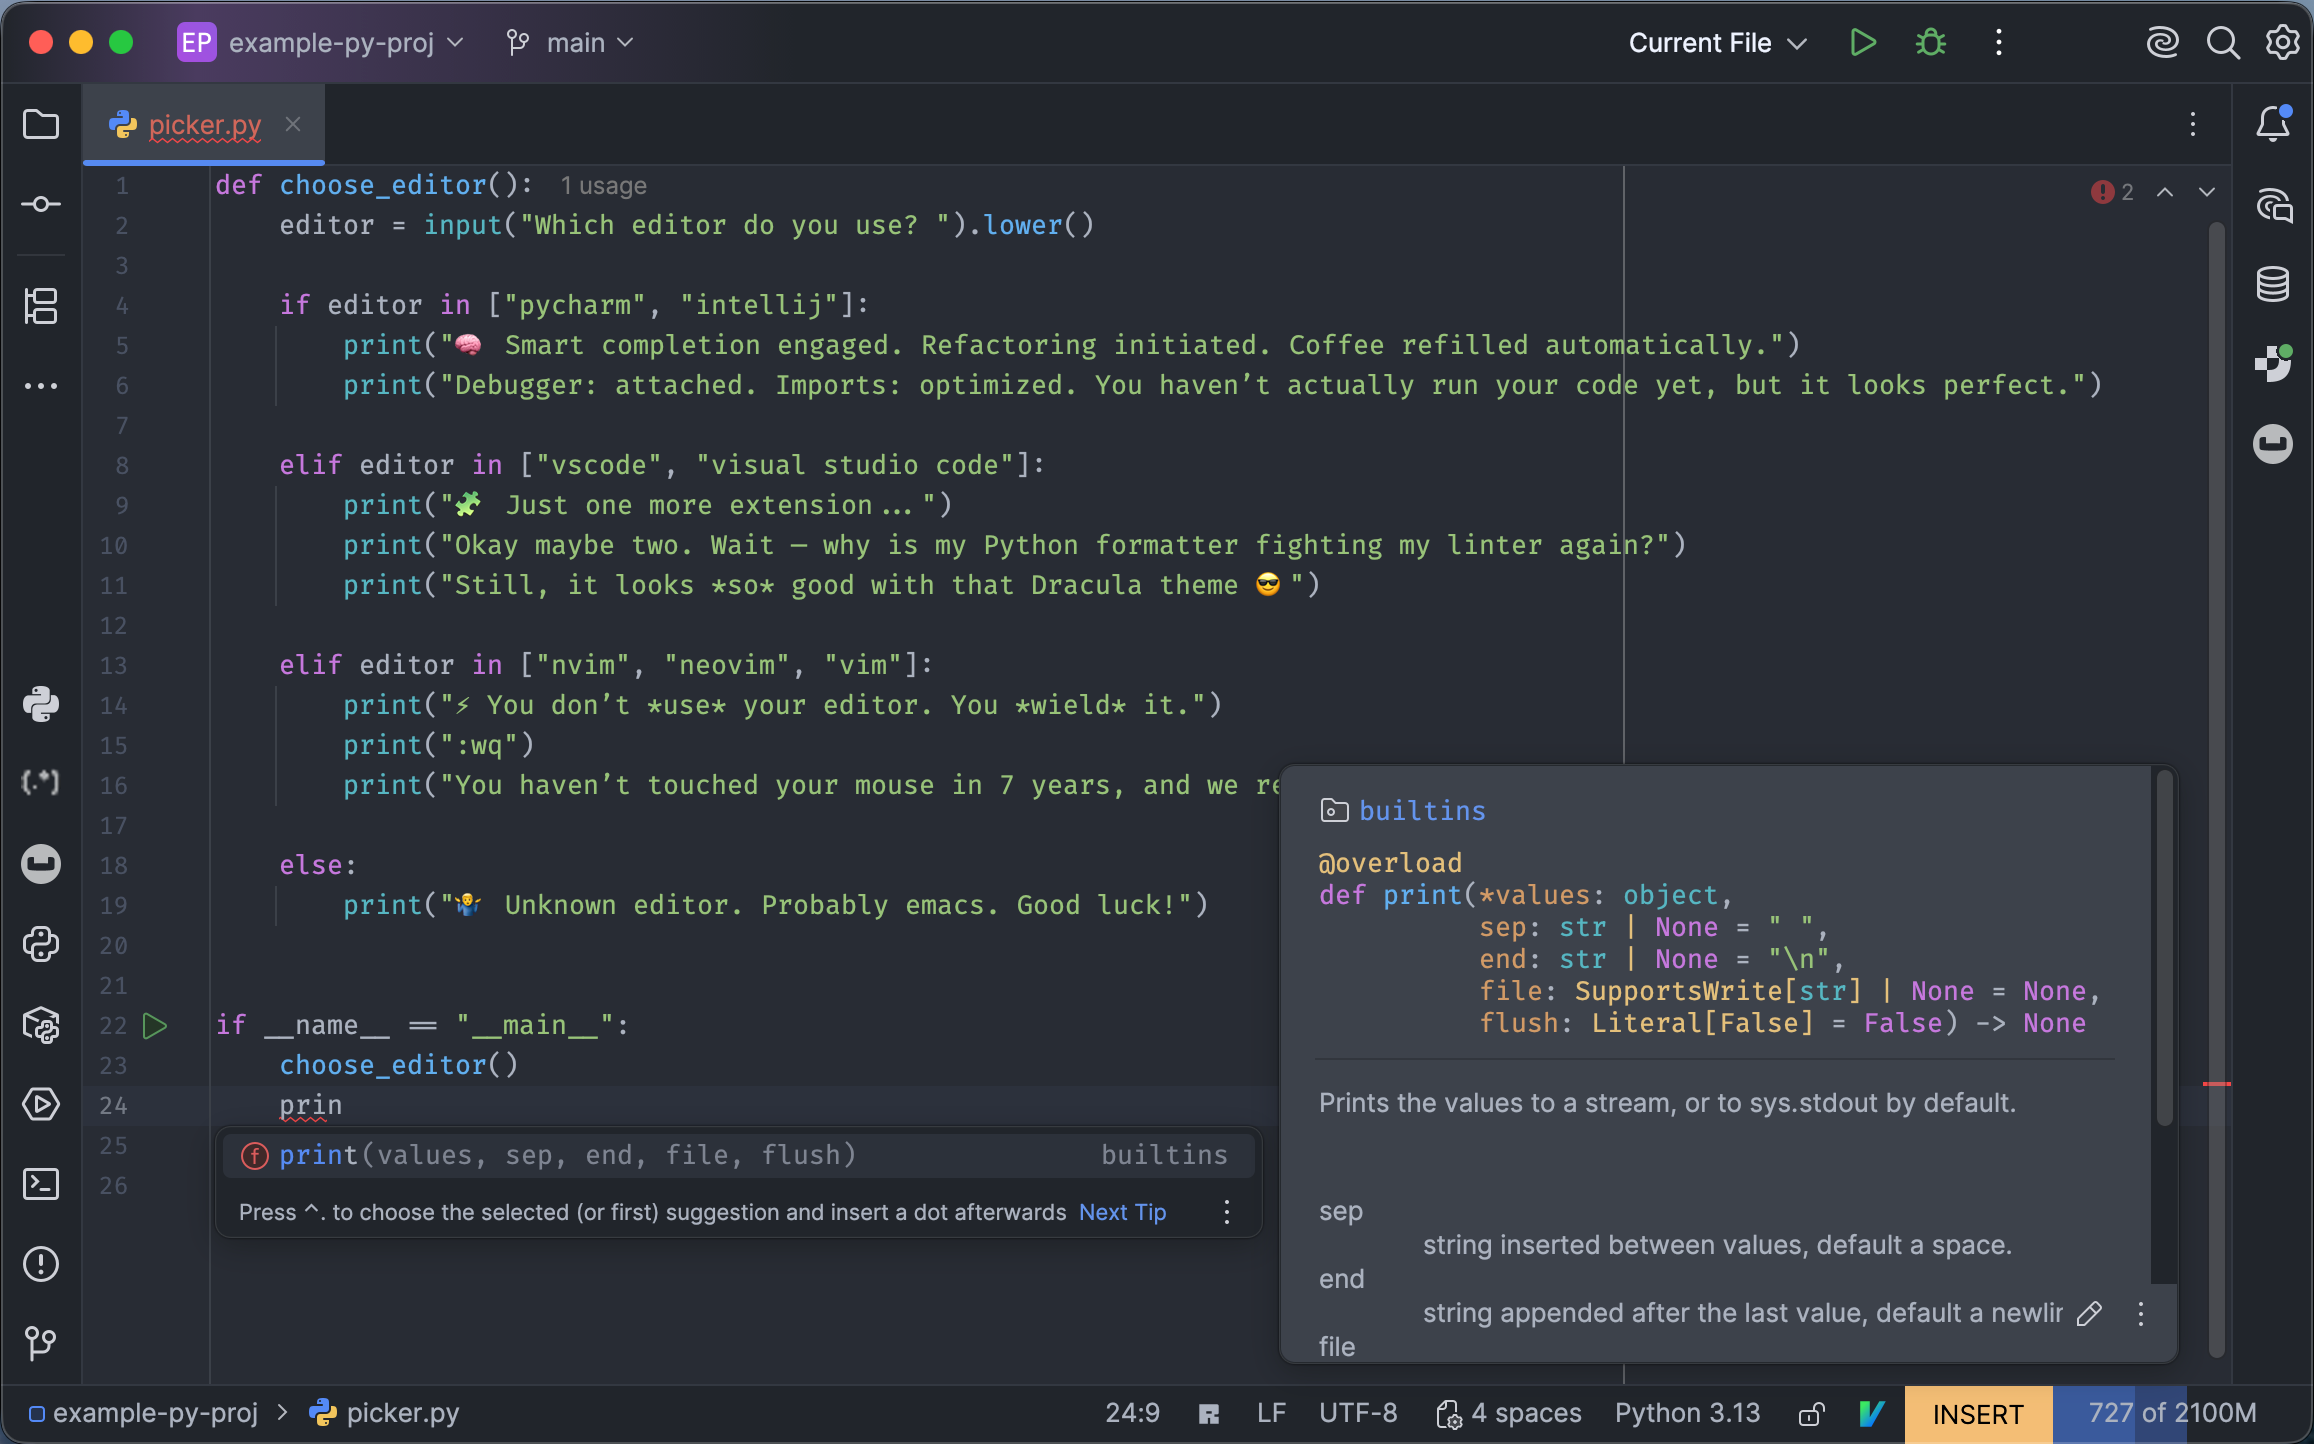
Task: Toggle IdeaVim plugin icon in status bar
Action: (x=1871, y=1414)
